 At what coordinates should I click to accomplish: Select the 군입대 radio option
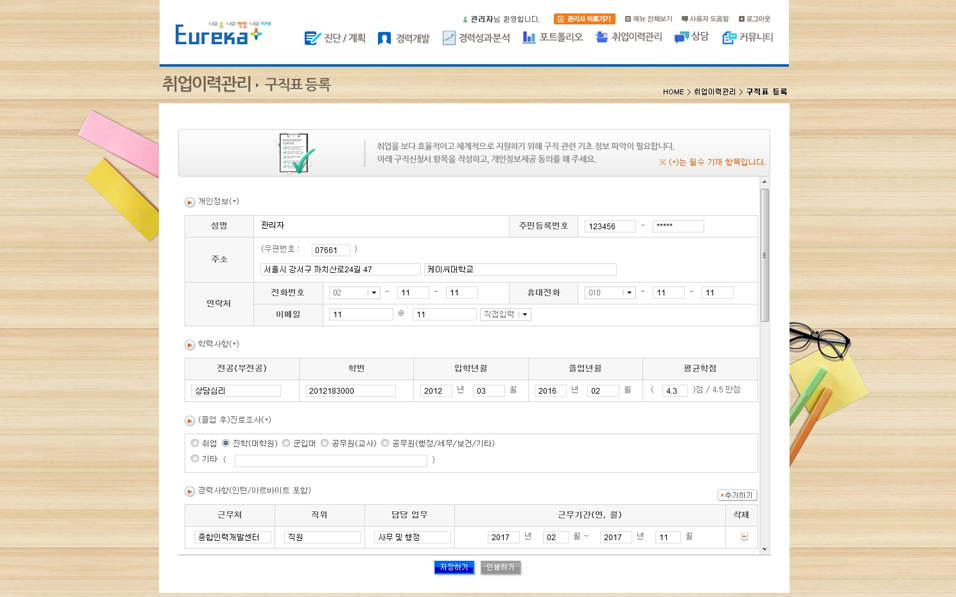286,443
